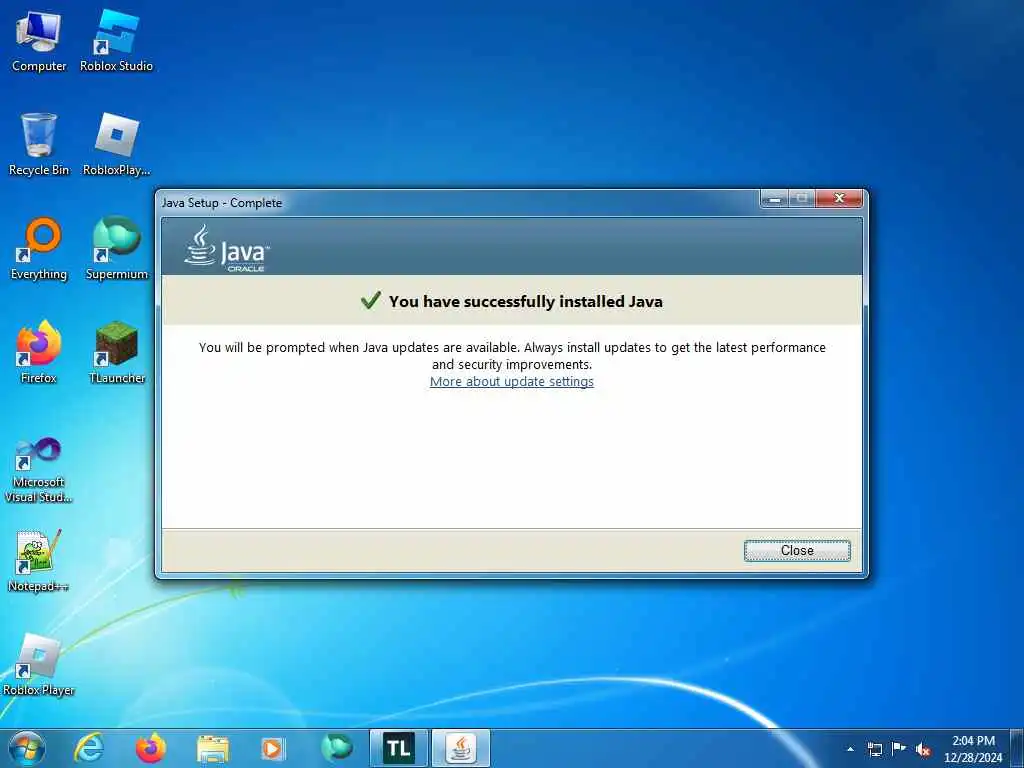The height and width of the screenshot is (768, 1024).
Task: Open More about update settings link
Action: tap(511, 381)
